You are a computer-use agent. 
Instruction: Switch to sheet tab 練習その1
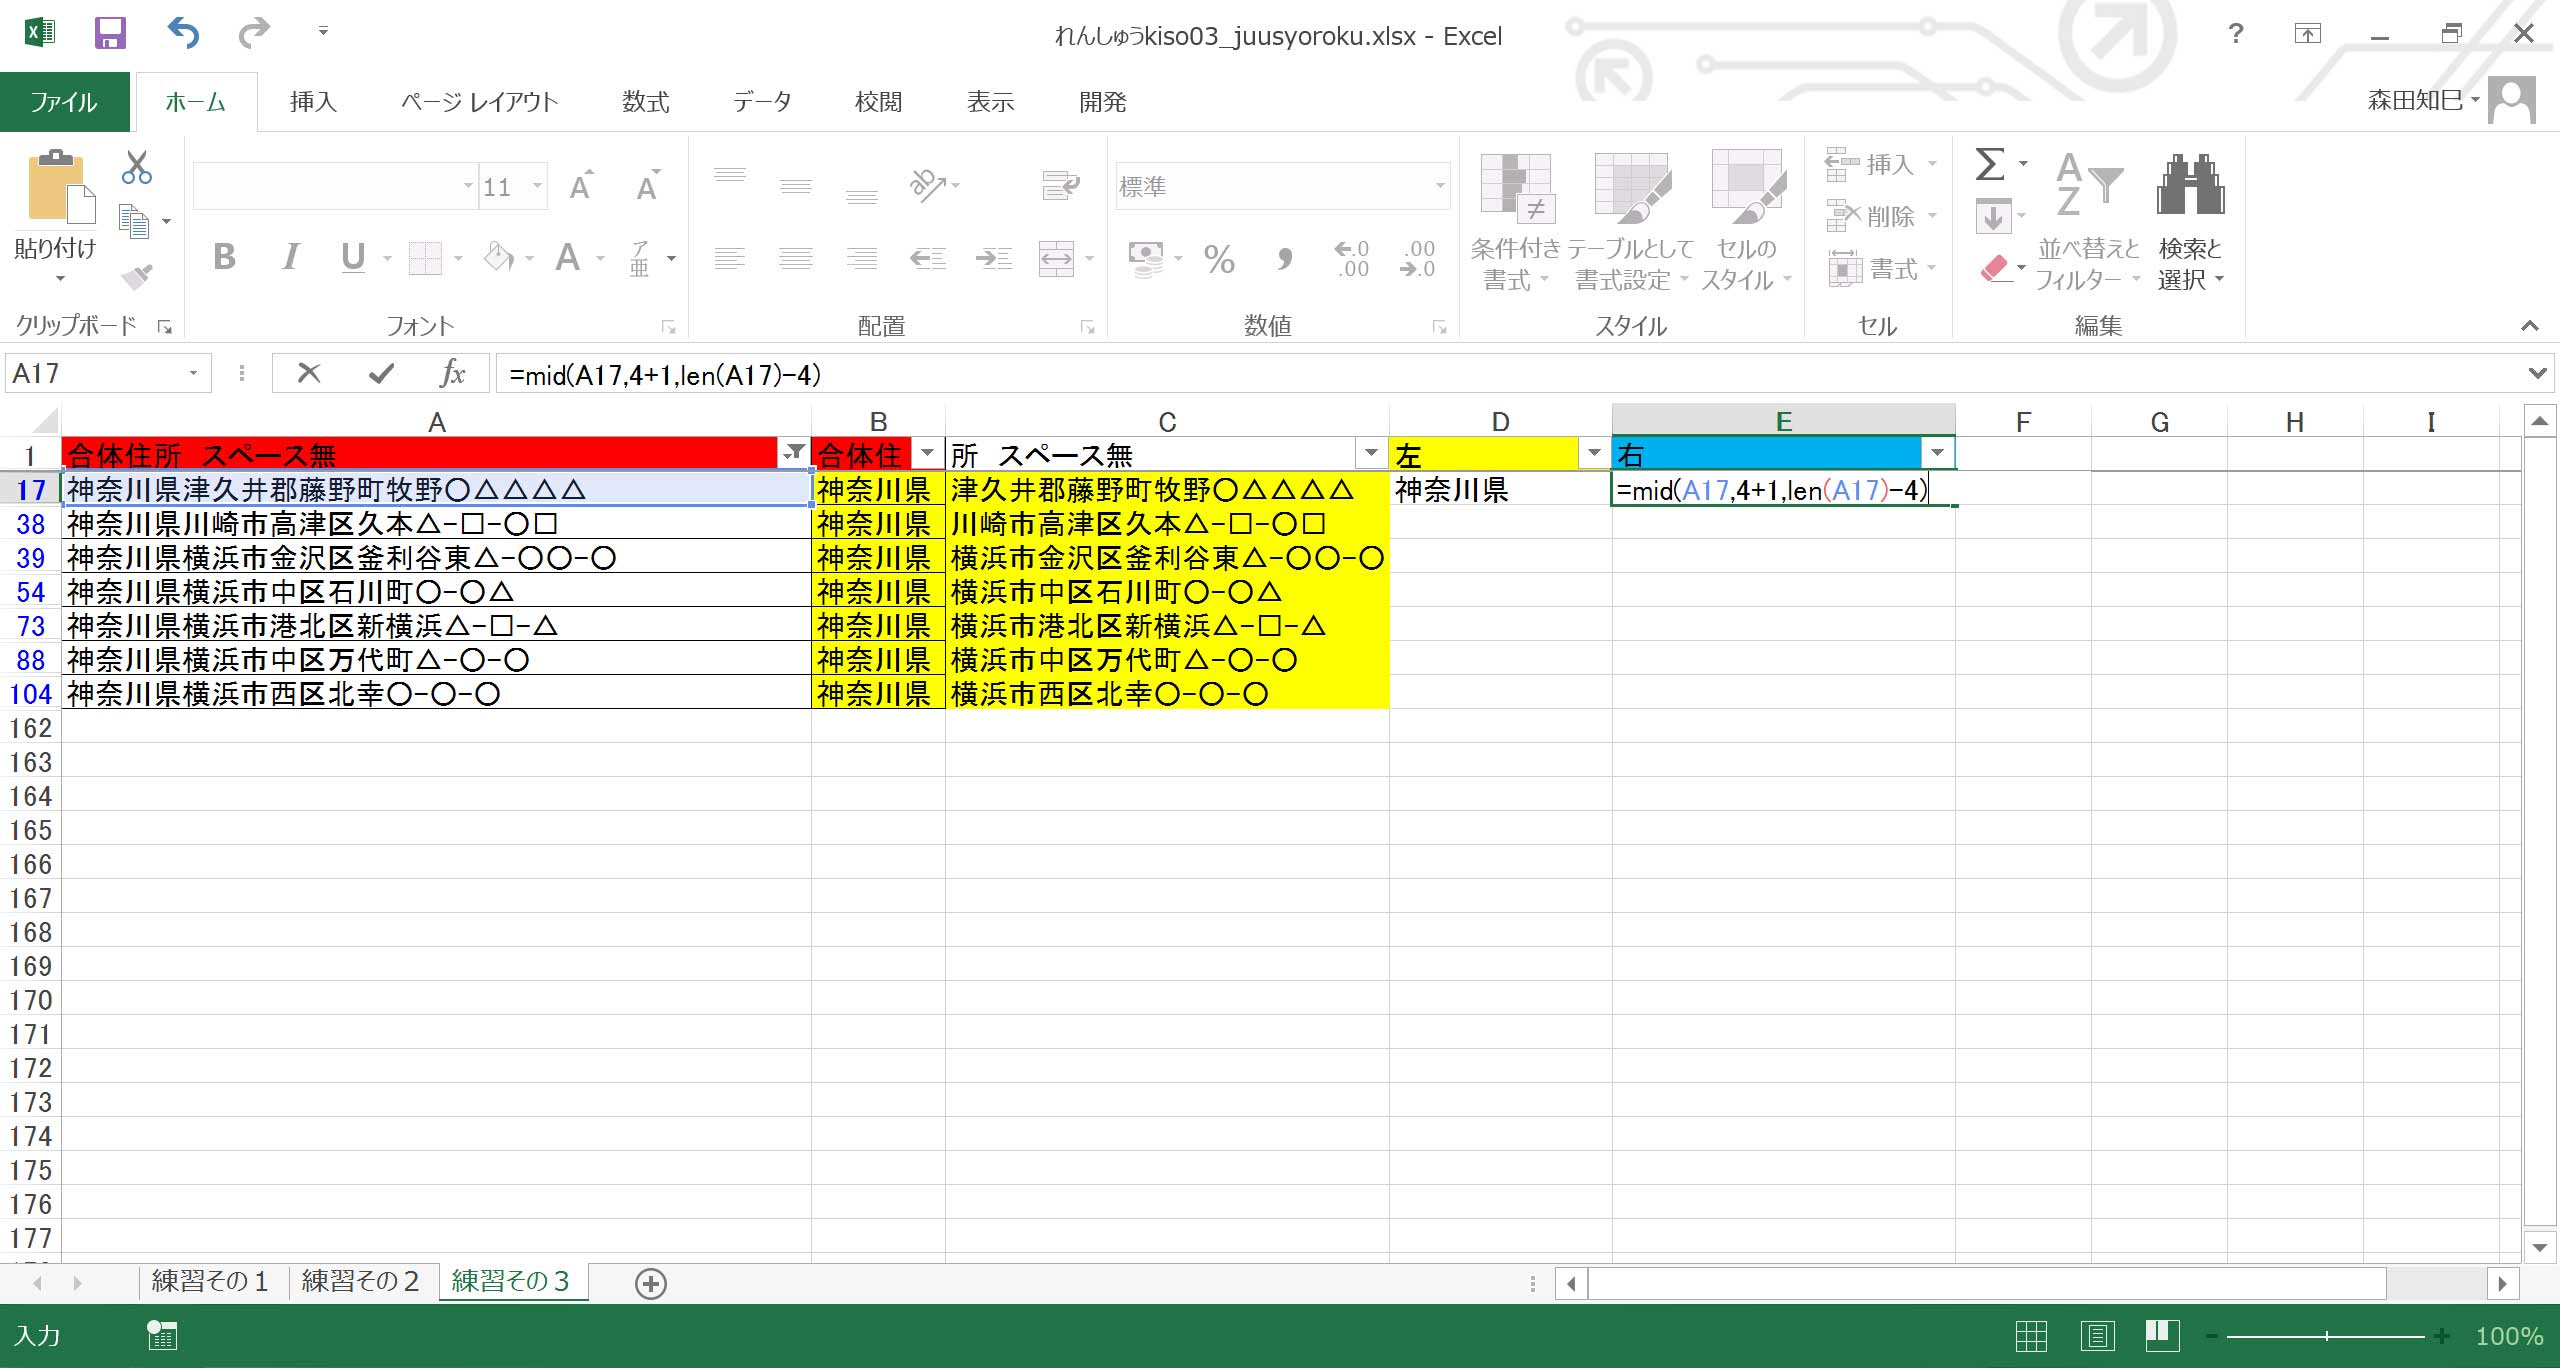click(210, 1282)
